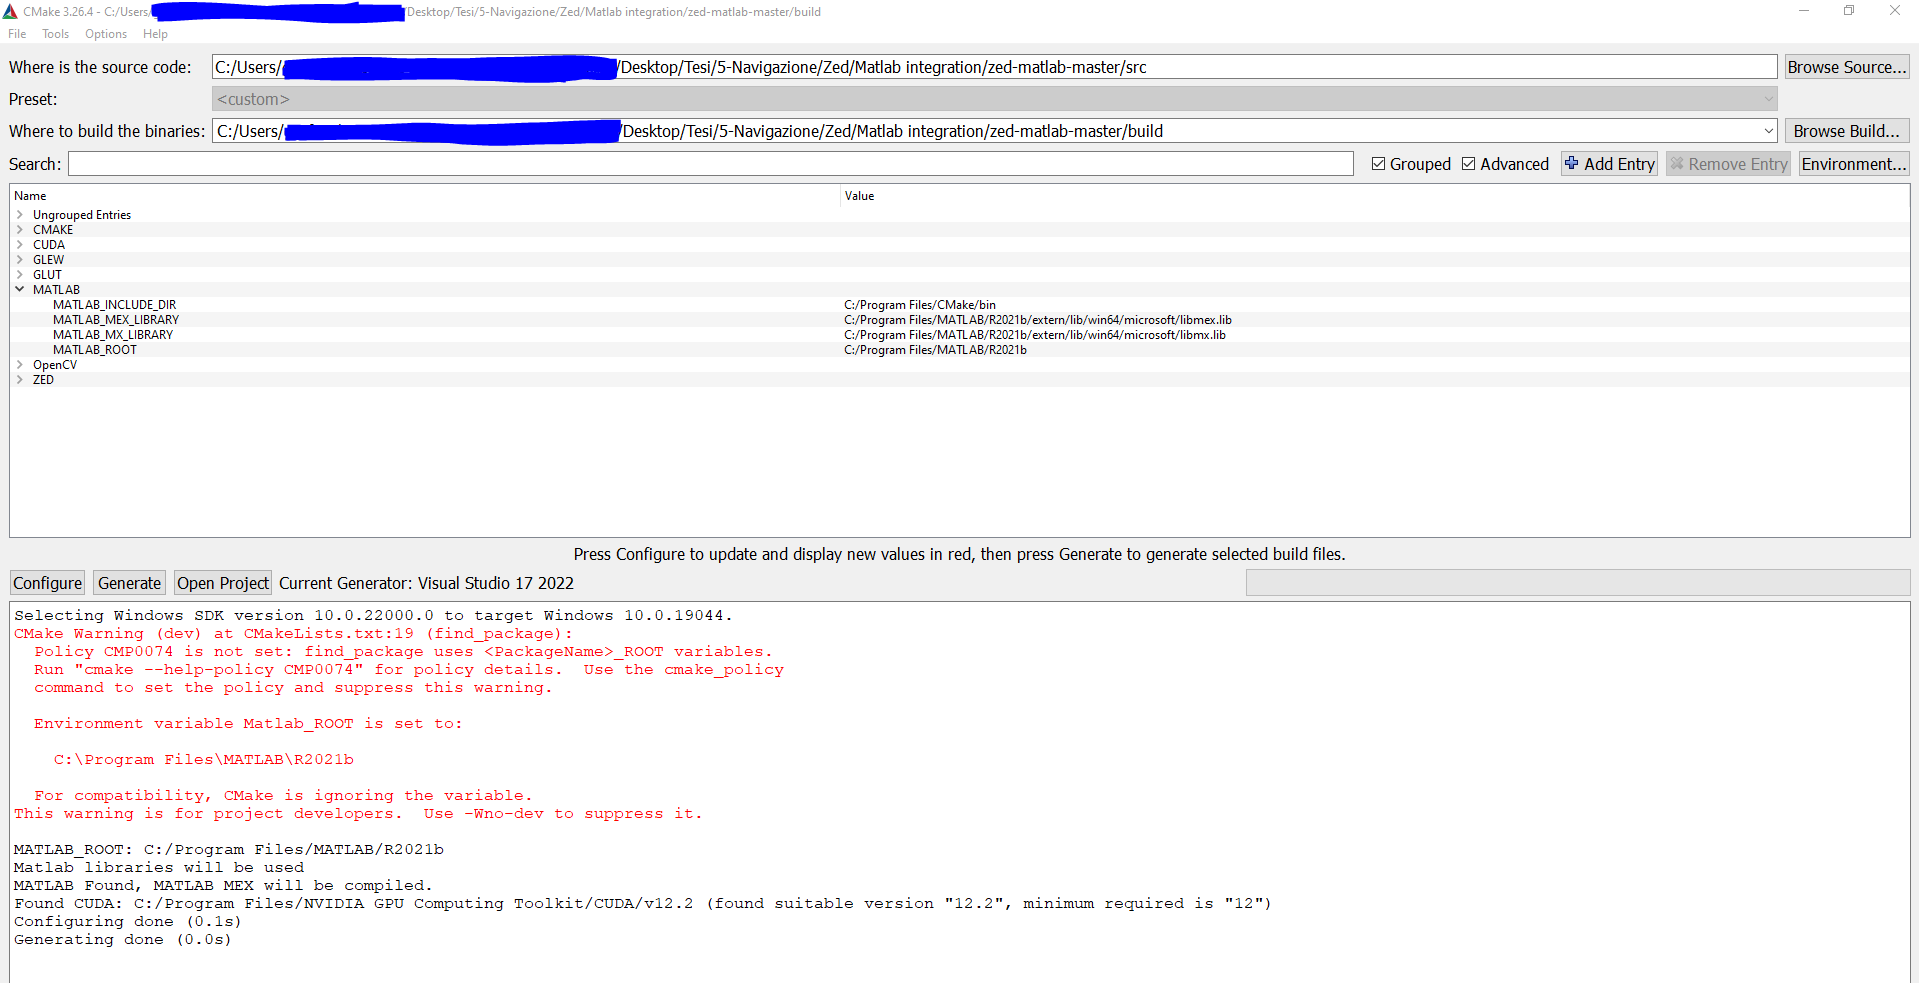
Task: Click the 'Generating done (0.0s)' log line
Action: tap(123, 940)
